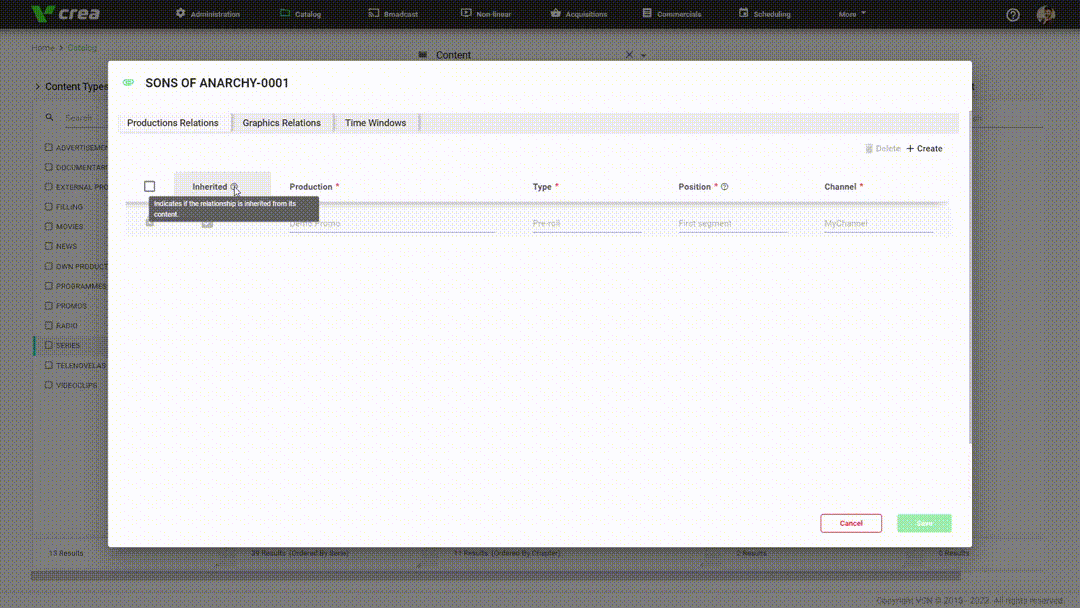Open the Channel field showing MyChannel
1080x608 pixels.
pyautogui.click(x=879, y=224)
